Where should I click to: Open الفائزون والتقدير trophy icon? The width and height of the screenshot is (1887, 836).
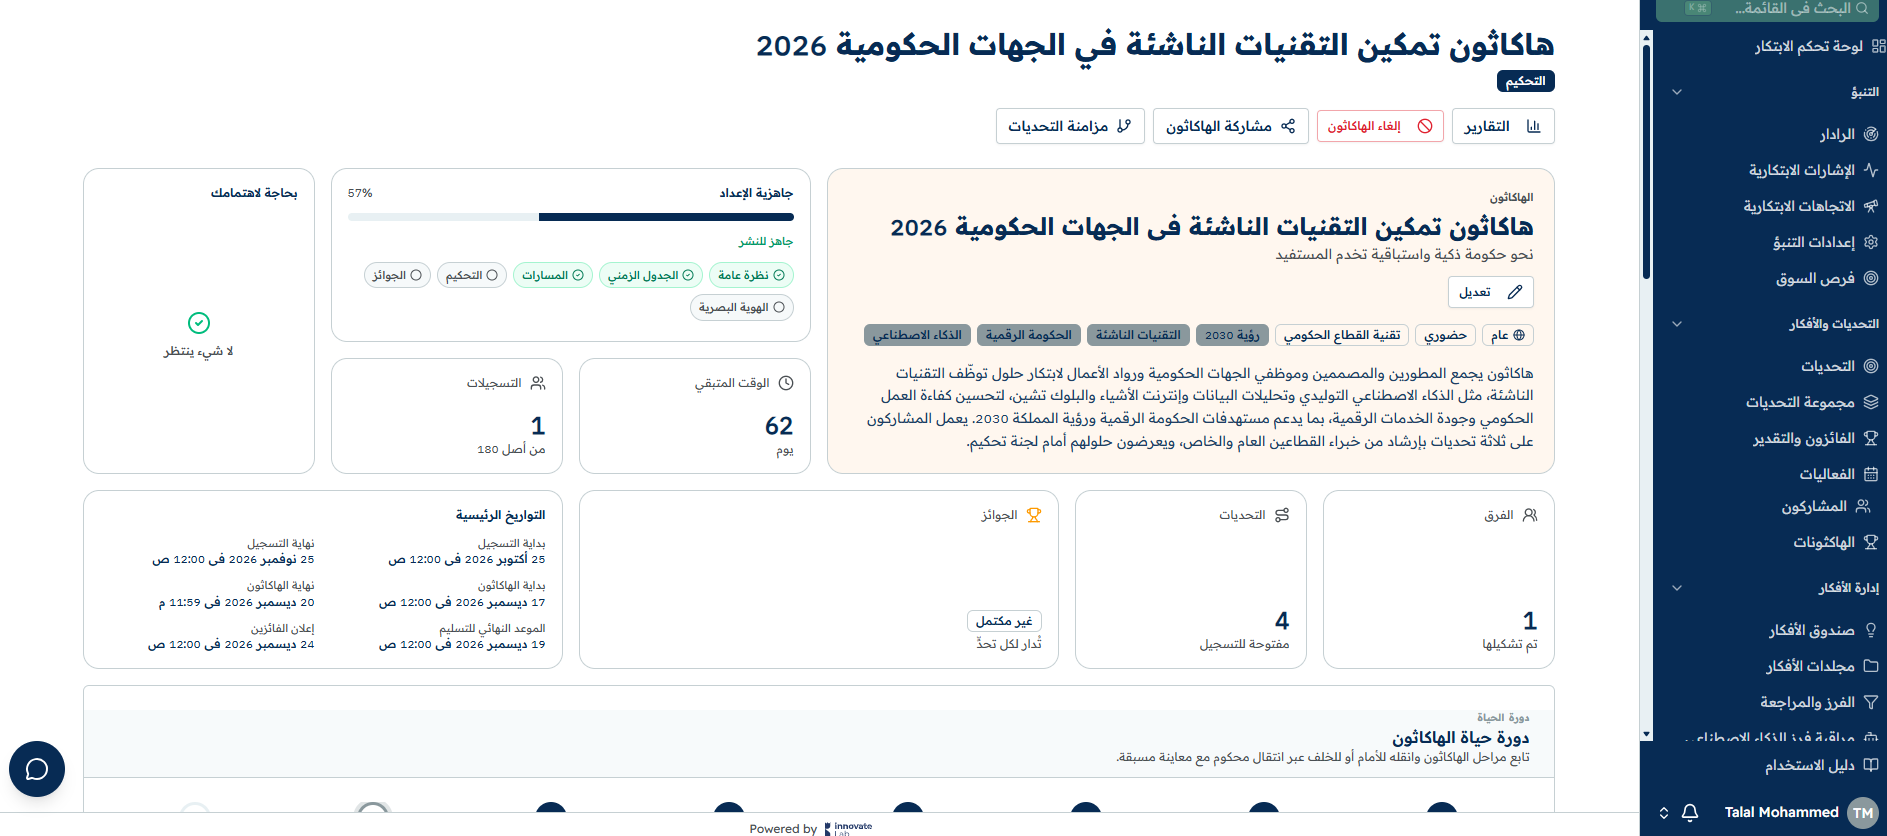tap(1871, 438)
